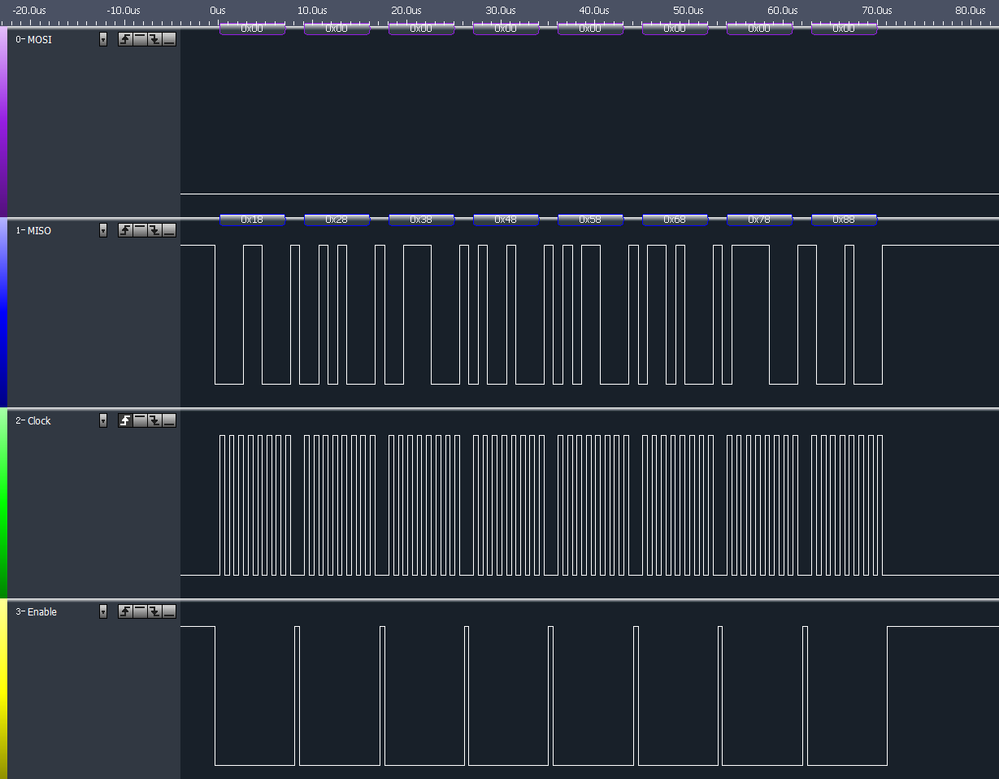Set falling edge trigger on Enable channel
The width and height of the screenshot is (999, 779).
click(153, 611)
